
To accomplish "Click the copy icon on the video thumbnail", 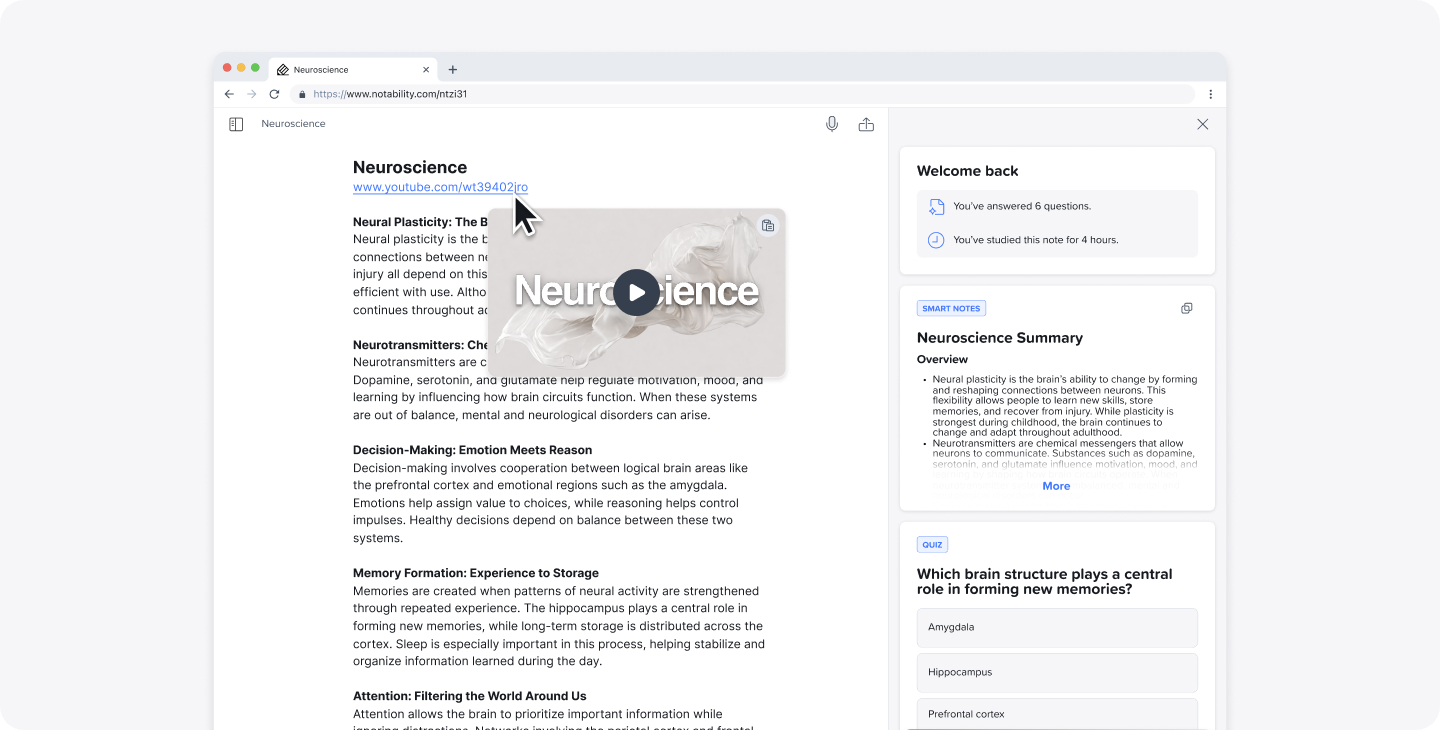I will point(767,225).
